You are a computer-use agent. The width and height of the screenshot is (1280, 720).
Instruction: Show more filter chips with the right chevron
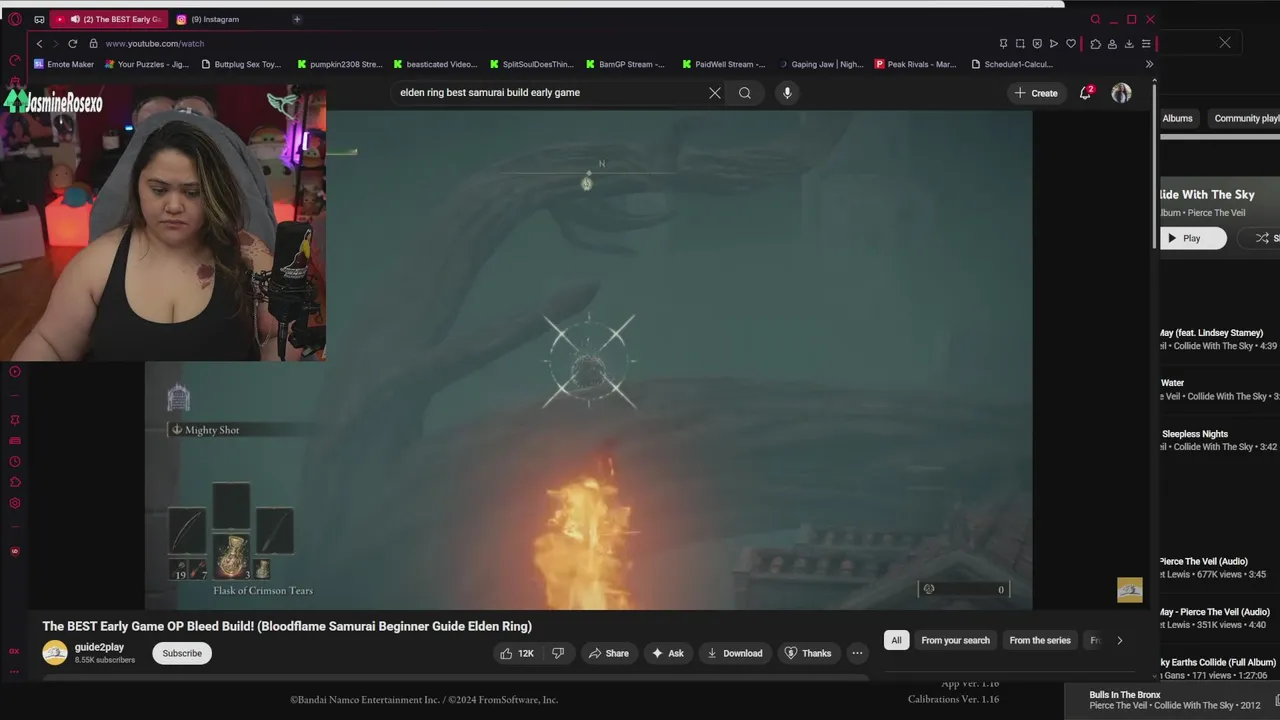[1119, 640]
